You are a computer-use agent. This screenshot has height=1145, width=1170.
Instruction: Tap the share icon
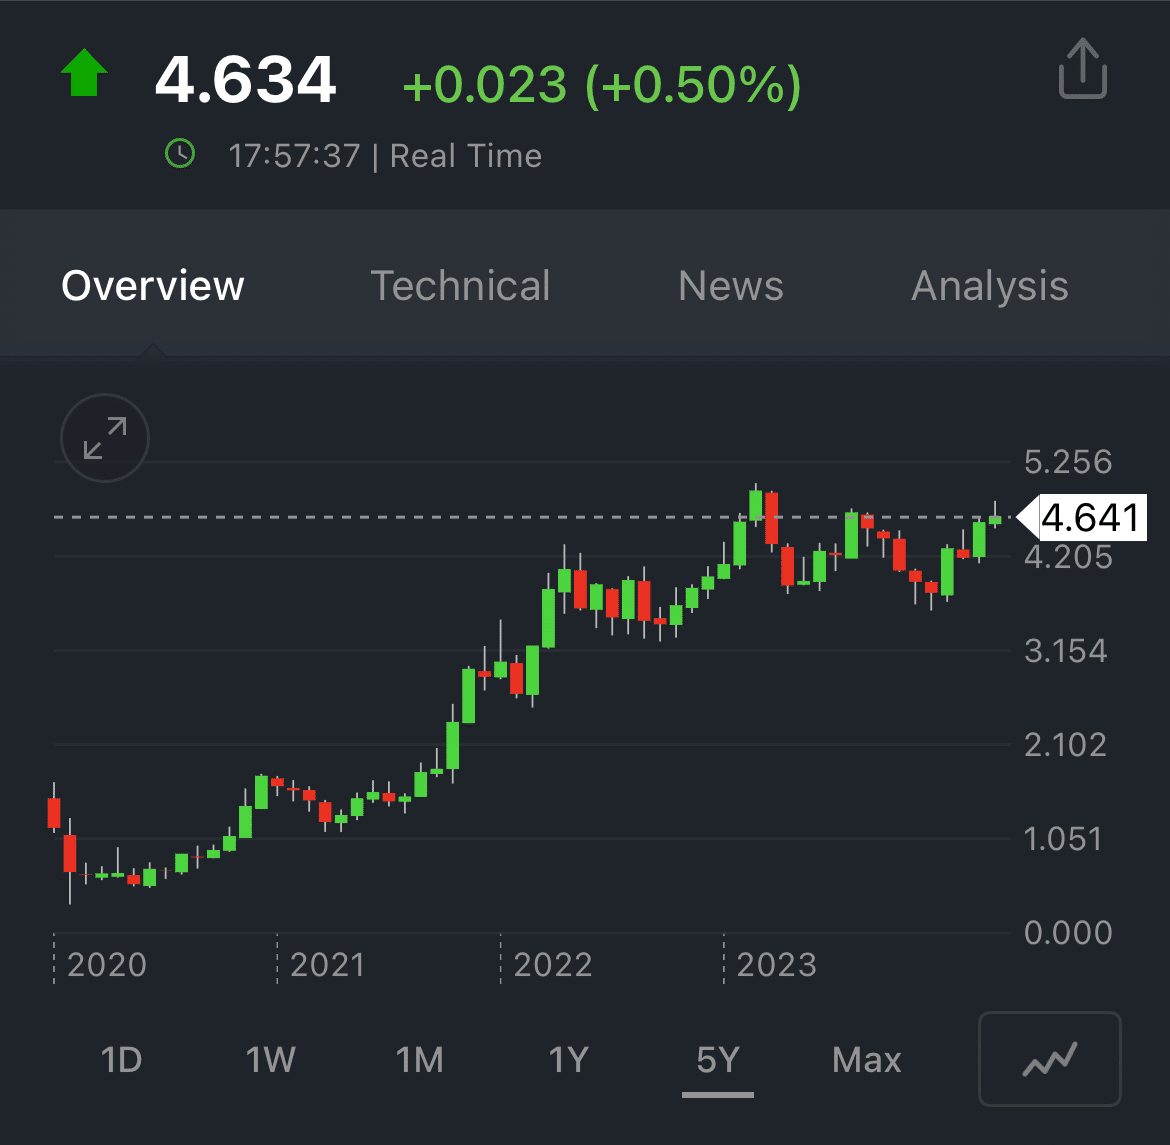point(1082,69)
